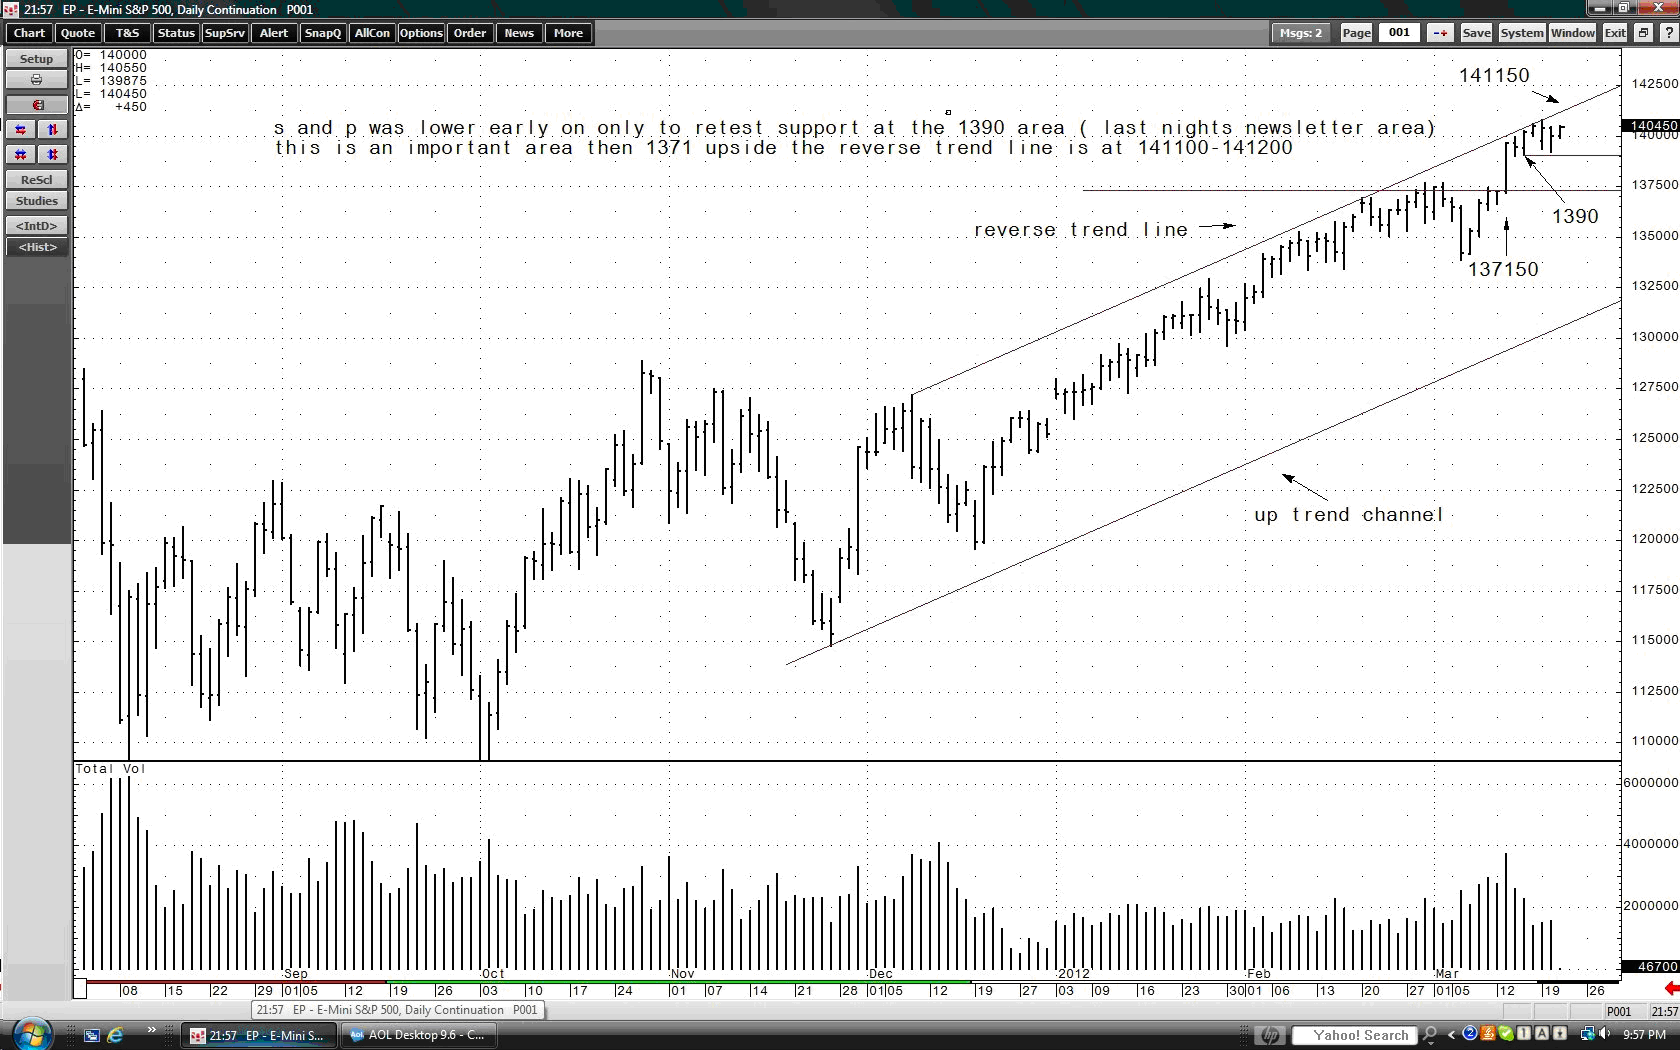Screen dimensions: 1680x1050
Task: Open the News menu
Action: pyautogui.click(x=519, y=33)
